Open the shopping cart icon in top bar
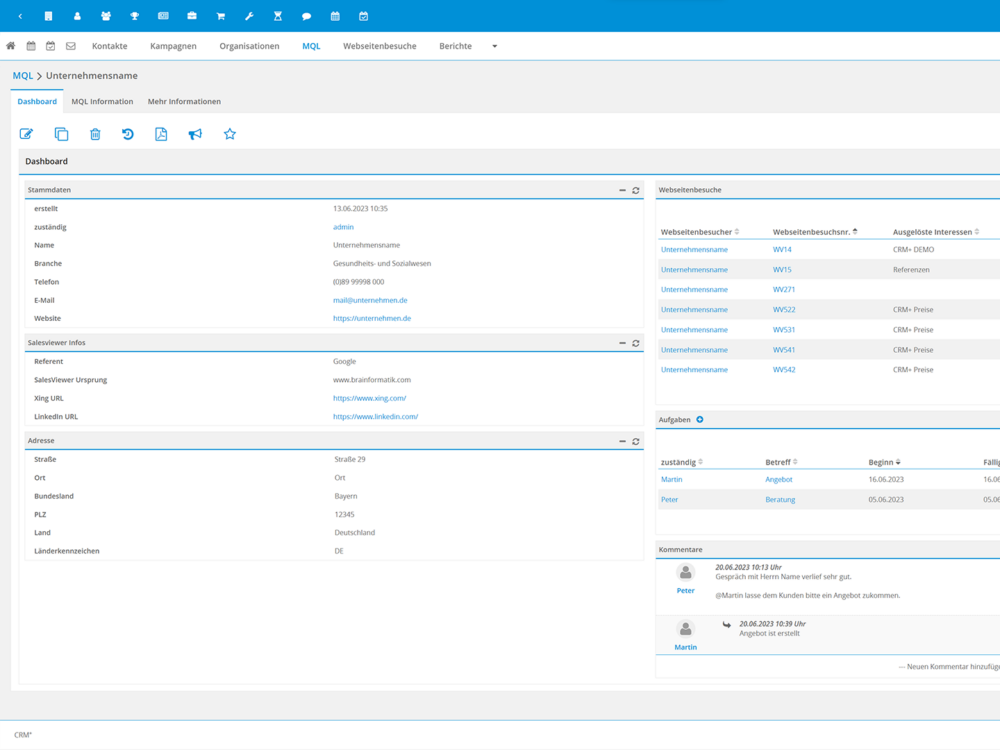 pyautogui.click(x=221, y=16)
